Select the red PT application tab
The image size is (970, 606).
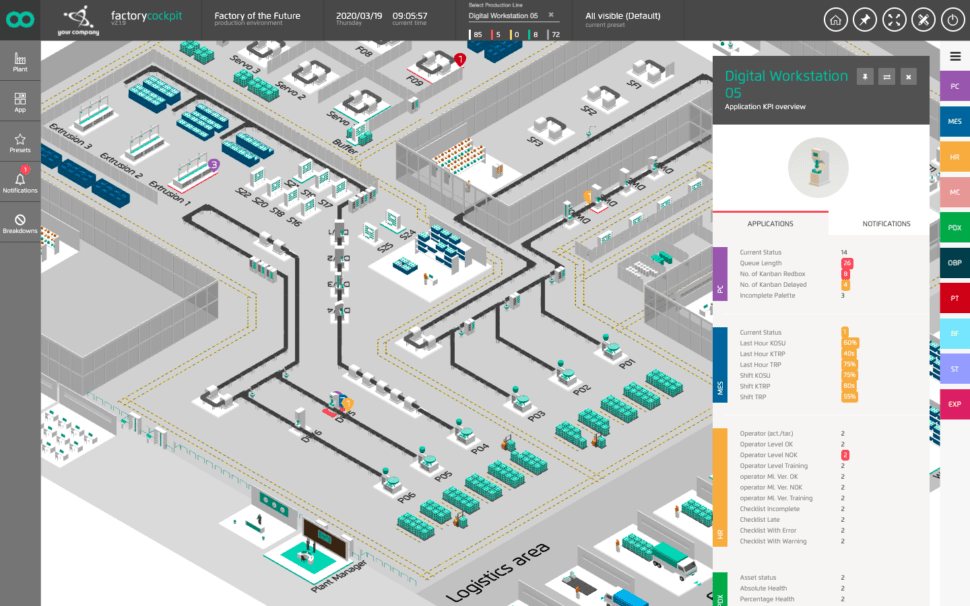click(955, 298)
